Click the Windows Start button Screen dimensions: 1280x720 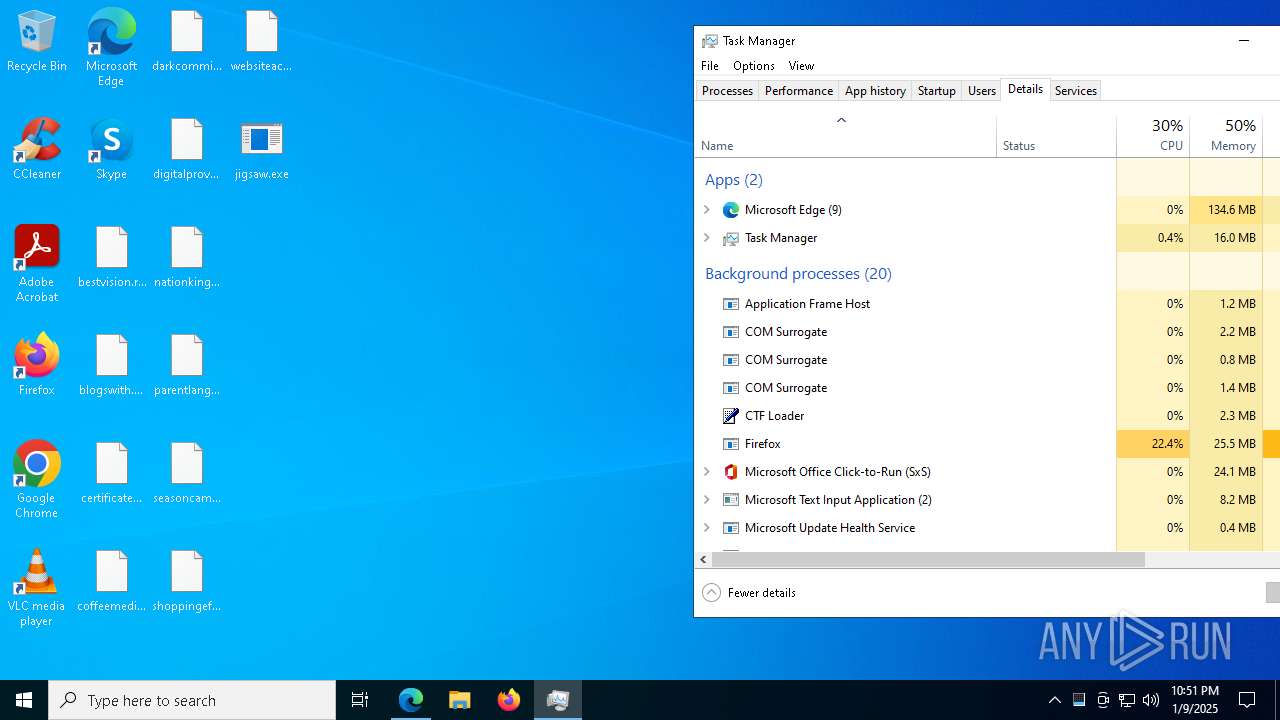pos(24,700)
